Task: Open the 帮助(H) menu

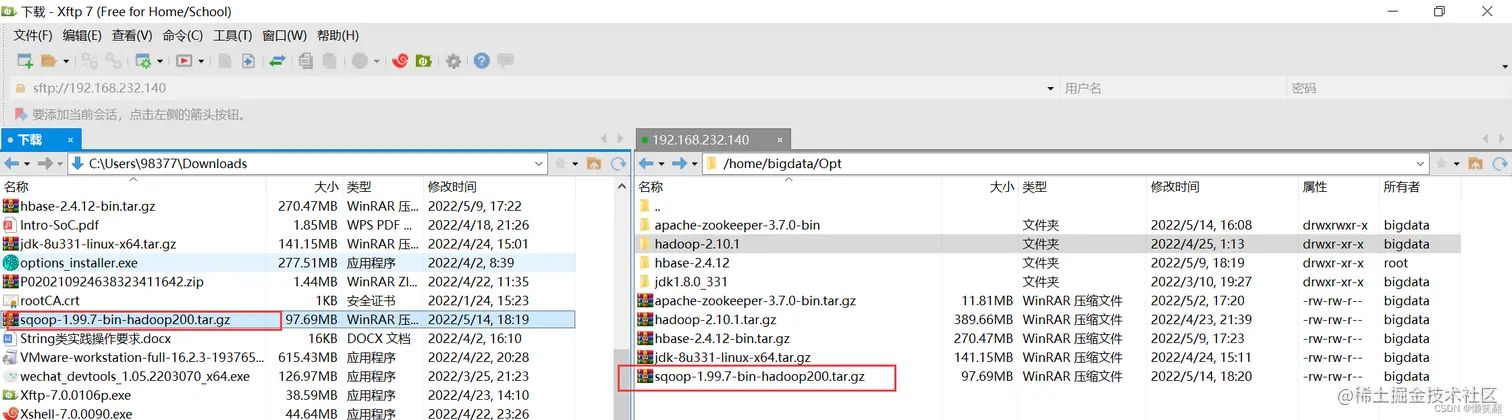Action: (x=338, y=36)
